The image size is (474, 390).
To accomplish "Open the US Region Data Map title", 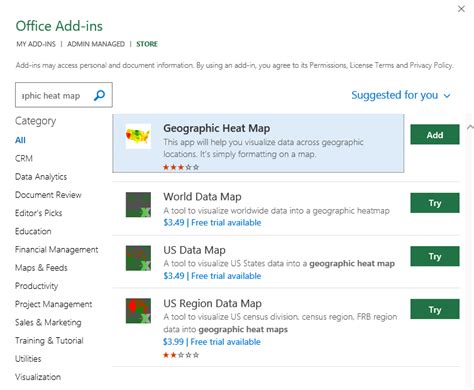I will (x=213, y=303).
